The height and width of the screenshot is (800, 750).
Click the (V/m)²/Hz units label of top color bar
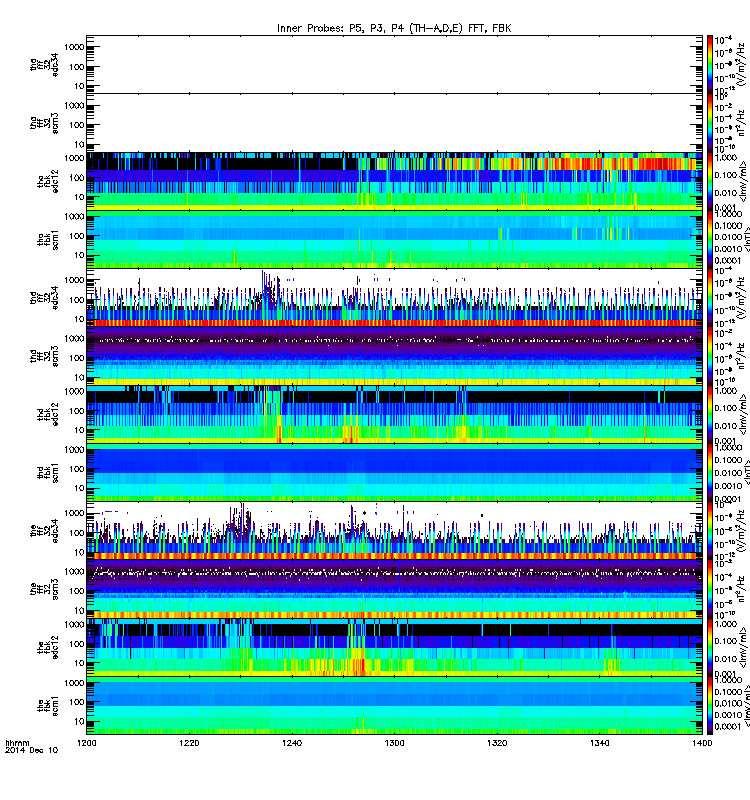(742, 64)
